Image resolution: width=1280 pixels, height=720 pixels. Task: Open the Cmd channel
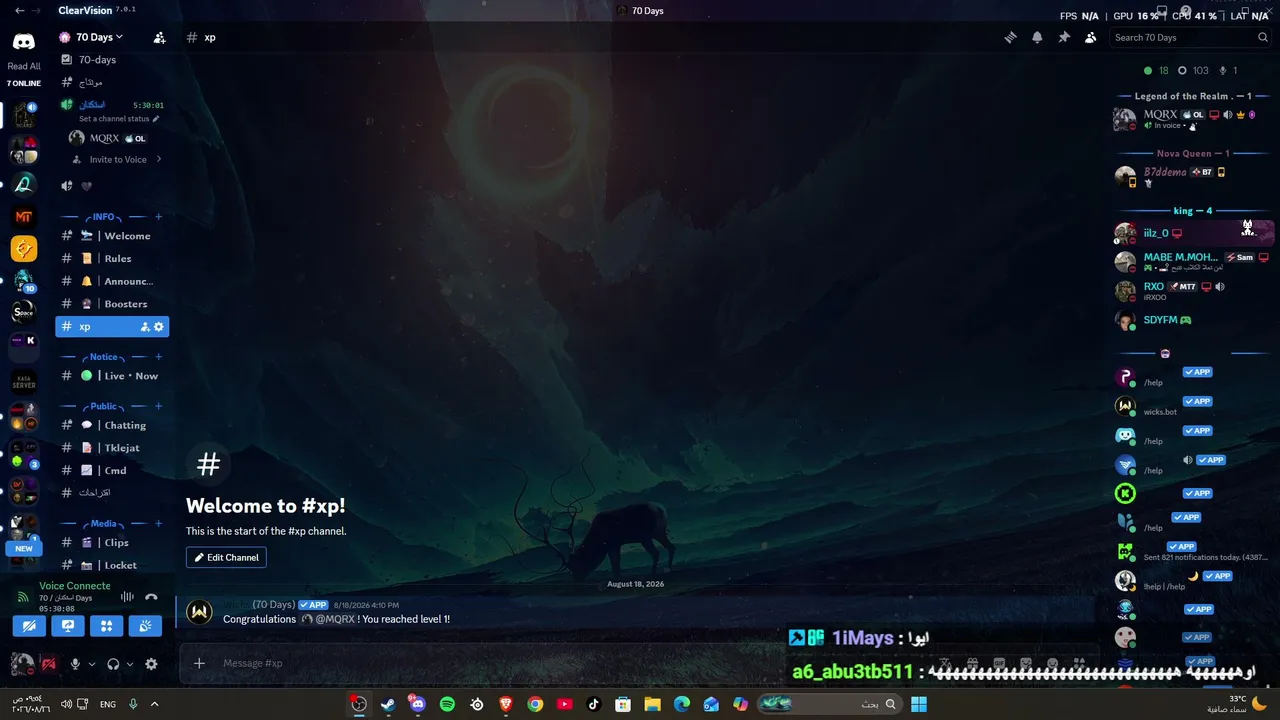112,471
